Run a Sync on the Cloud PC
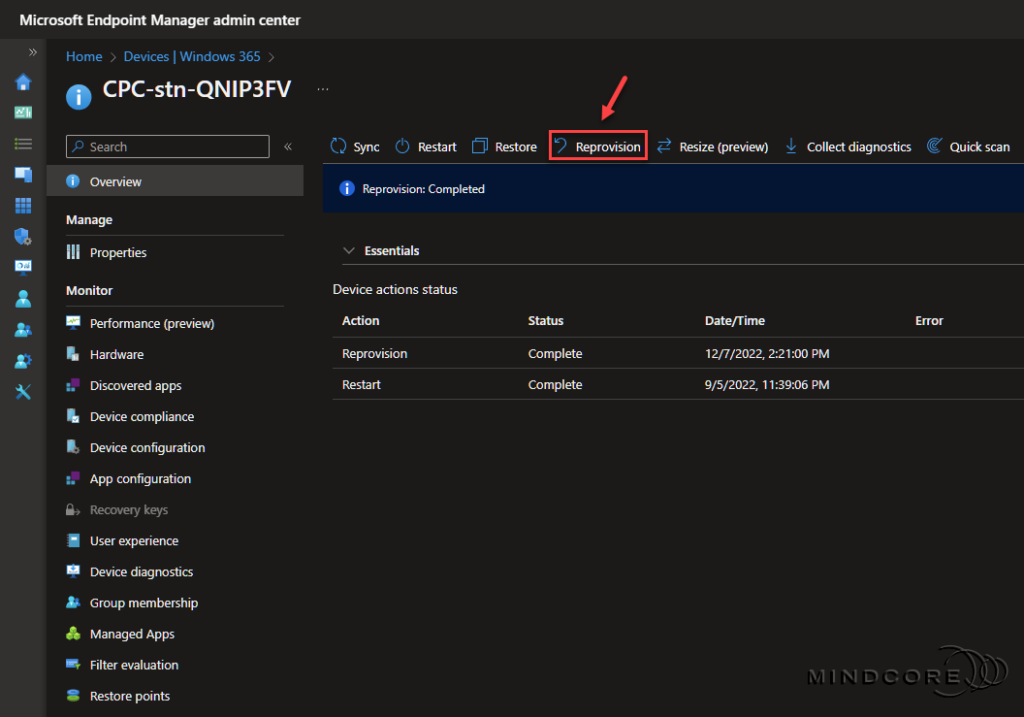Screen dimensions: 1024x717 click(x=355, y=146)
